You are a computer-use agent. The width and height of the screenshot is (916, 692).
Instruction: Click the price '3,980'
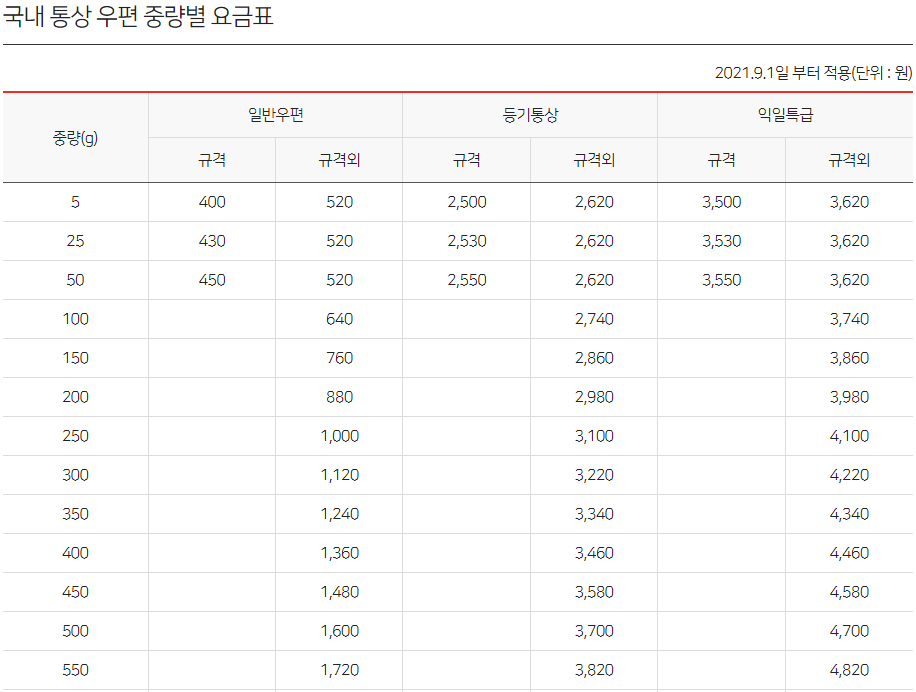[x=849, y=397]
